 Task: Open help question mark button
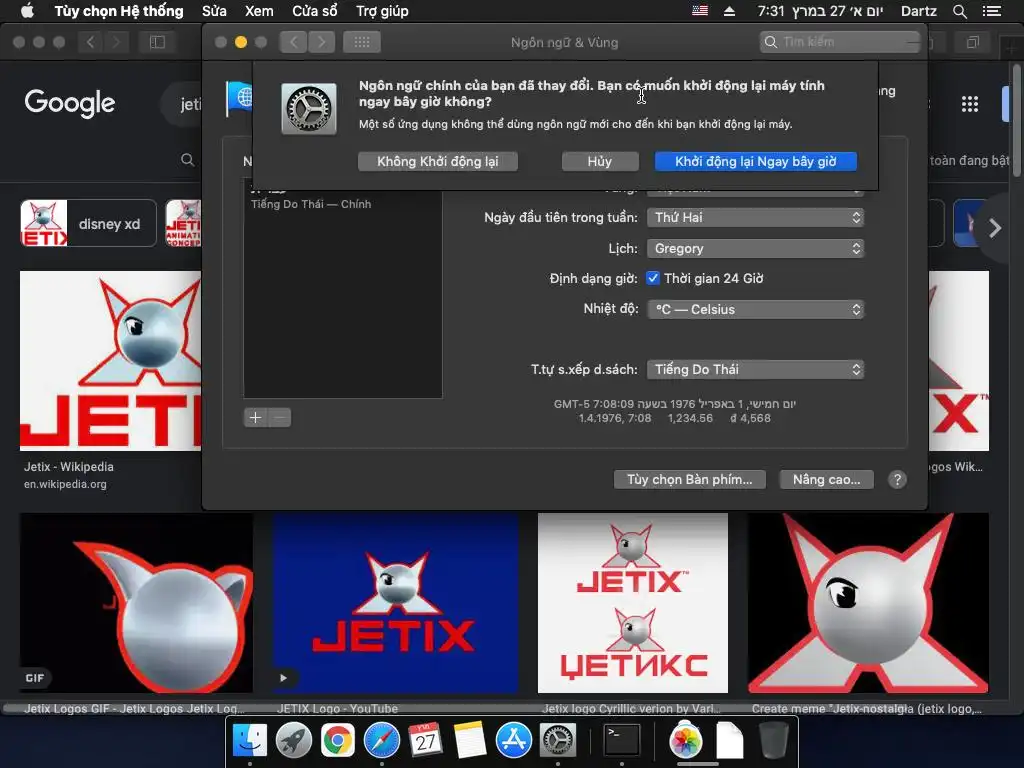click(x=897, y=480)
